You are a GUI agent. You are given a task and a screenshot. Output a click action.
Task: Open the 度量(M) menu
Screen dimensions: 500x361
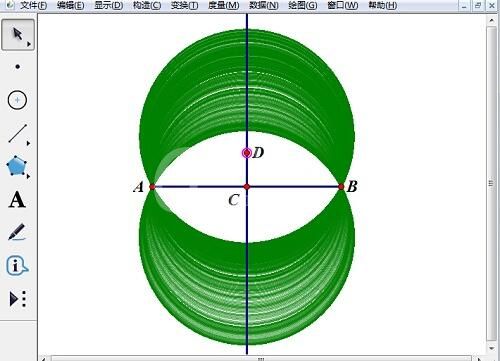tap(223, 5)
